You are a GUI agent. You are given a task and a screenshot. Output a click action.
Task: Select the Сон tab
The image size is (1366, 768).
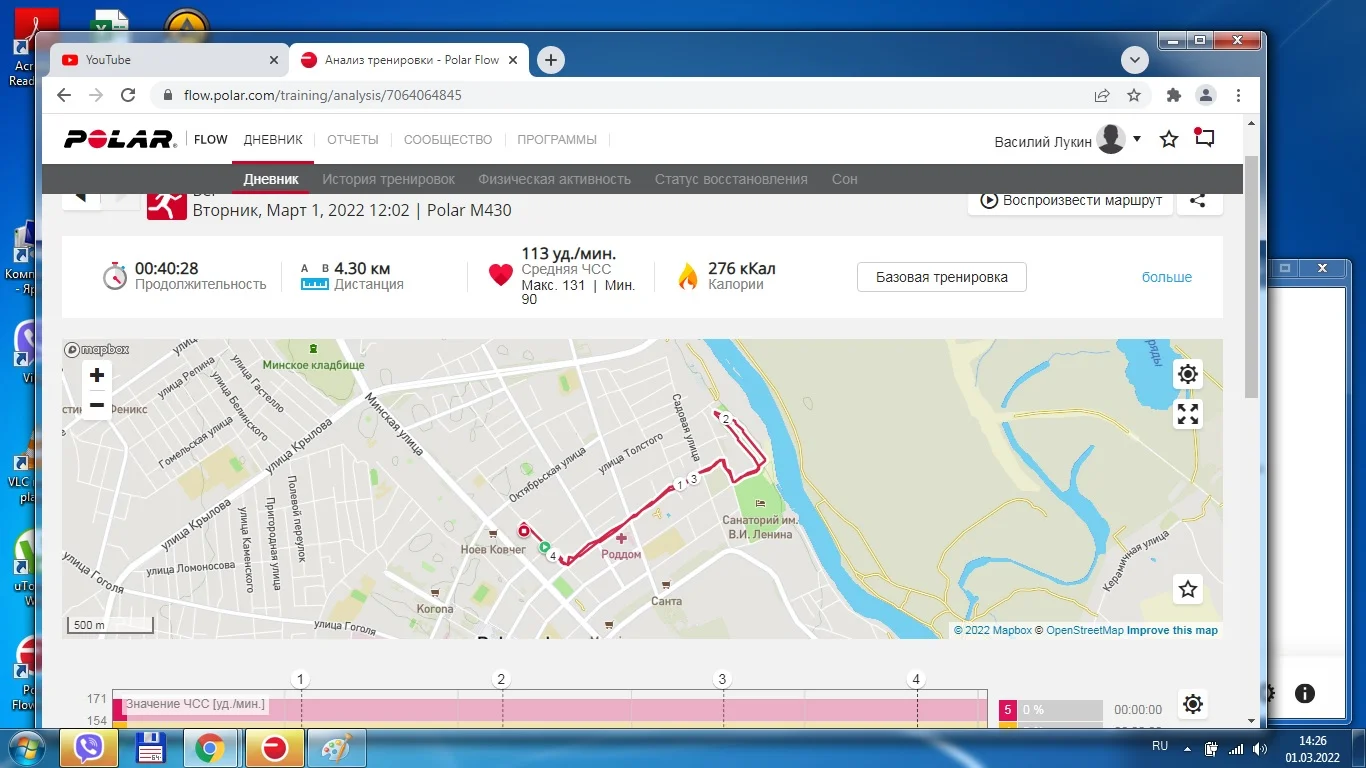pyautogui.click(x=845, y=179)
